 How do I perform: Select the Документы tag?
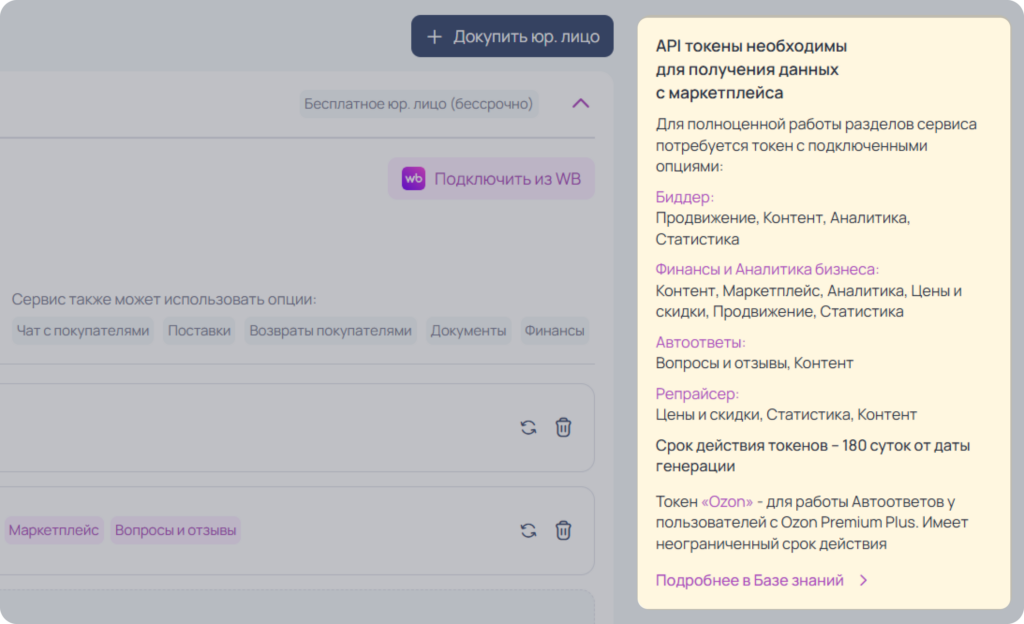[x=468, y=331]
